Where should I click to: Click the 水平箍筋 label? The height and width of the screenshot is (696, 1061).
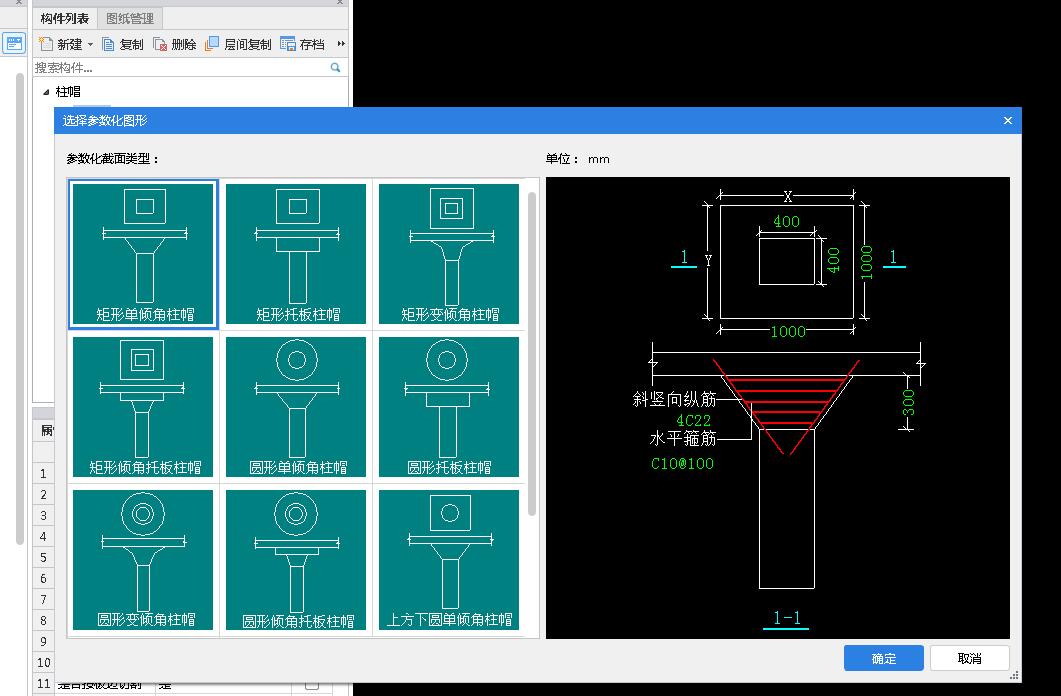[x=683, y=438]
